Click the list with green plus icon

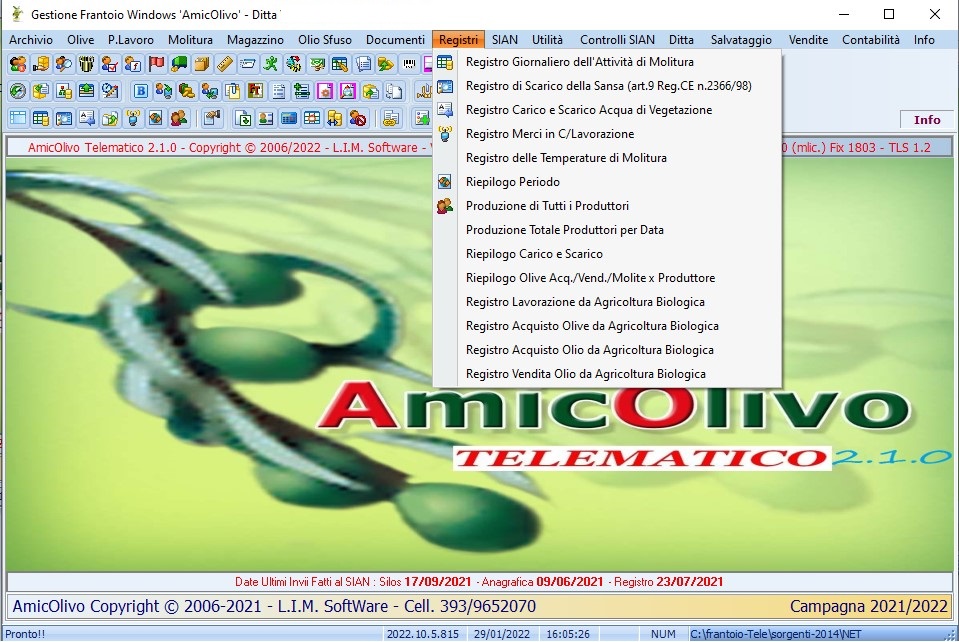pyautogui.click(x=302, y=91)
